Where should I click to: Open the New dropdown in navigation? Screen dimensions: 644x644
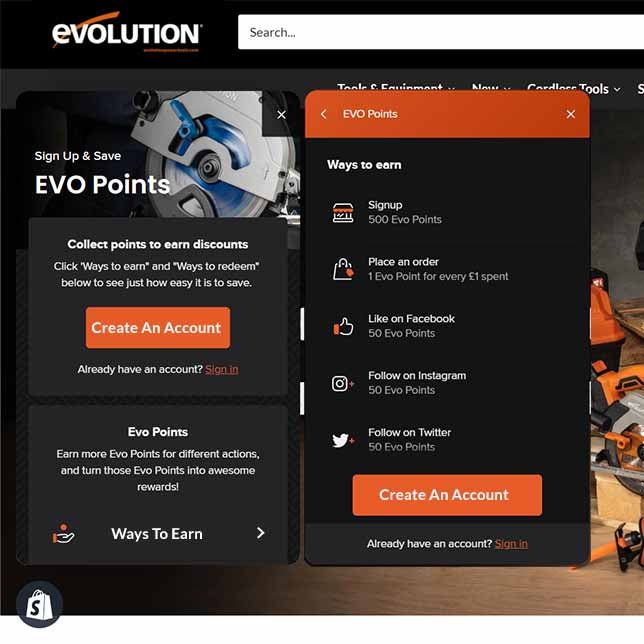pyautogui.click(x=491, y=87)
